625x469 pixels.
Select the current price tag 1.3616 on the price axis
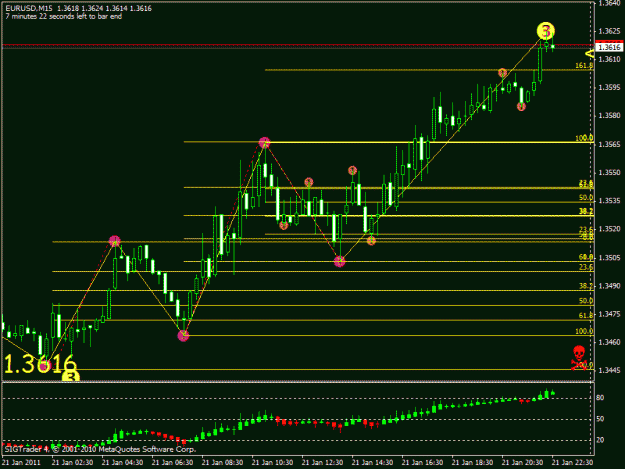pyautogui.click(x=609, y=47)
